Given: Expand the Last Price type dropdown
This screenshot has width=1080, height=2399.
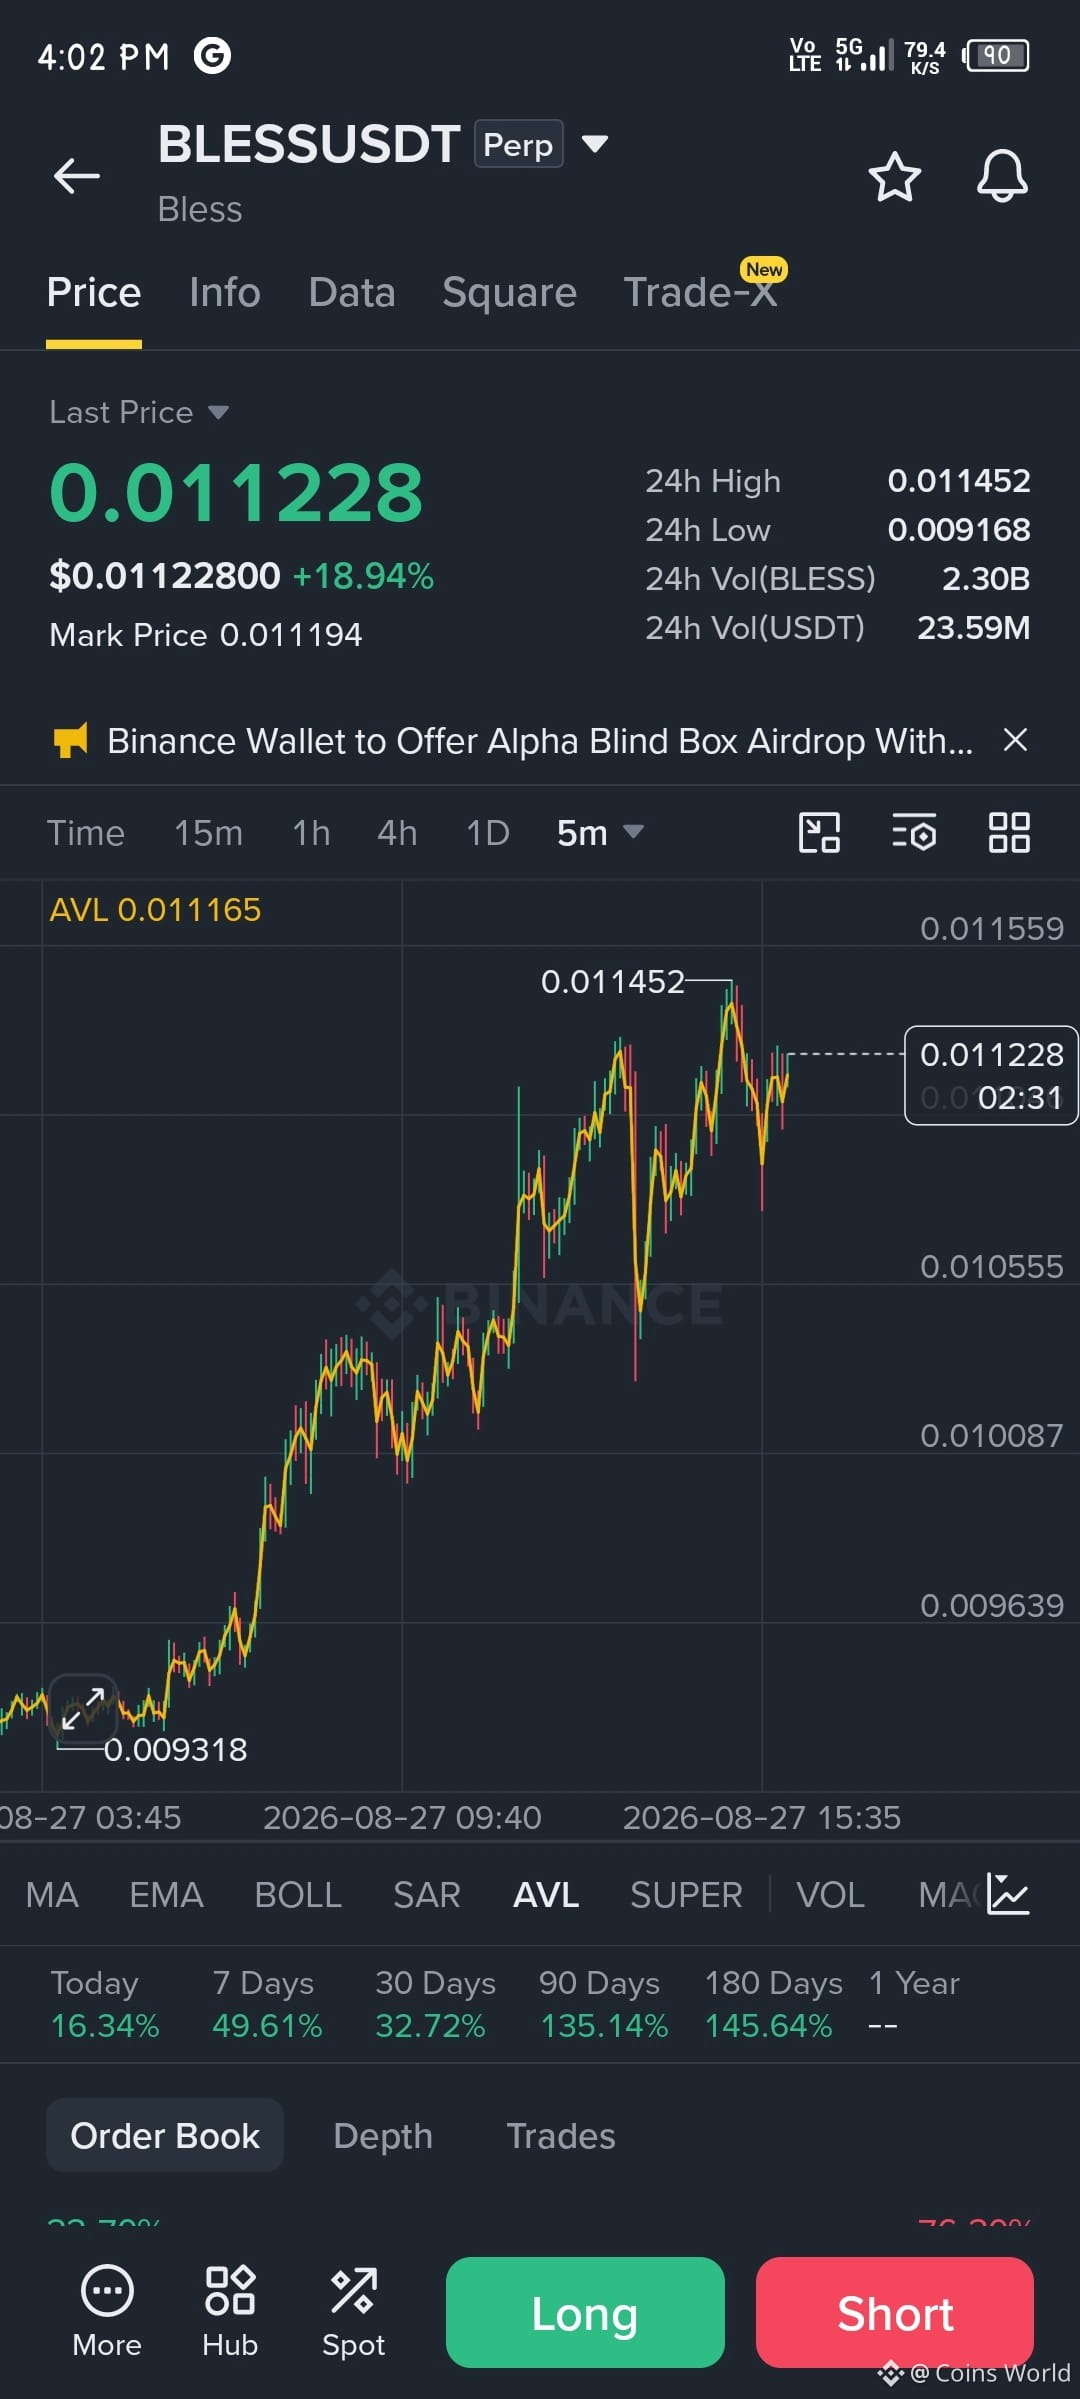Looking at the screenshot, I should pos(218,412).
